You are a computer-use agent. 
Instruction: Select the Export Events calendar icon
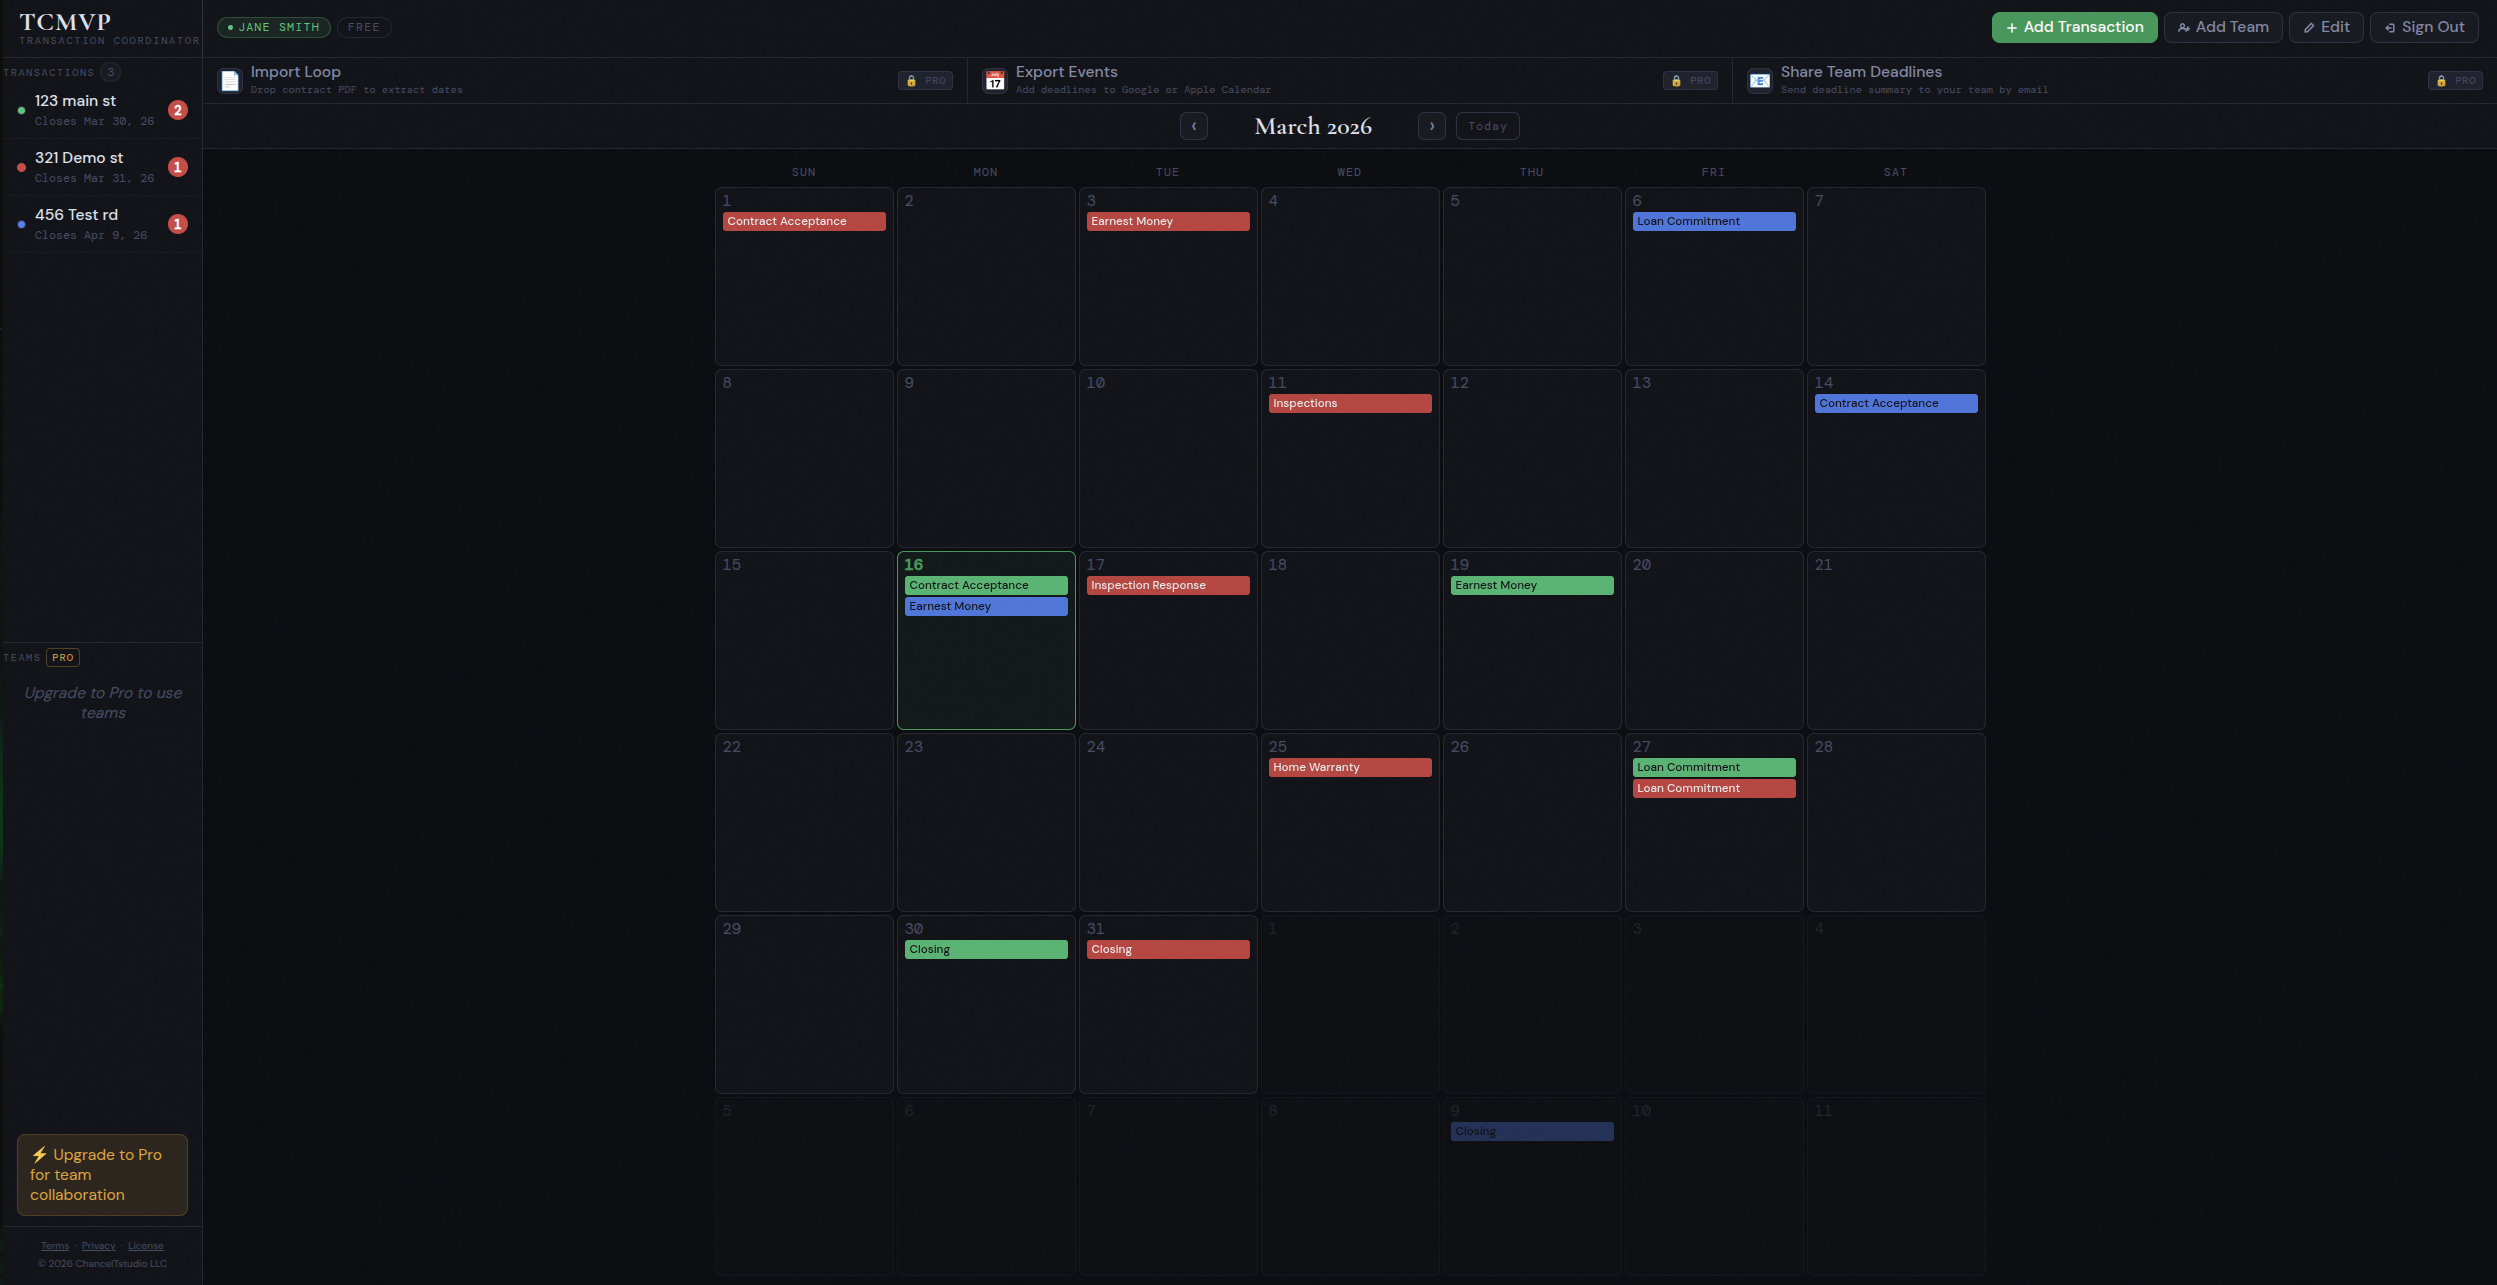994,80
